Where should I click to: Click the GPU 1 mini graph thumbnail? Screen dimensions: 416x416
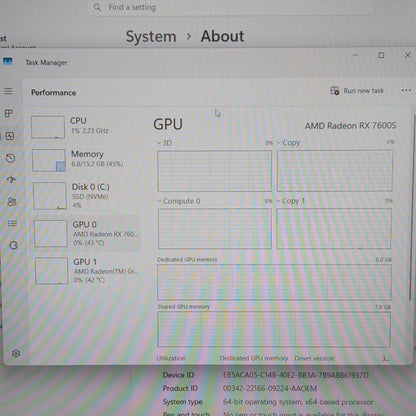tap(52, 271)
